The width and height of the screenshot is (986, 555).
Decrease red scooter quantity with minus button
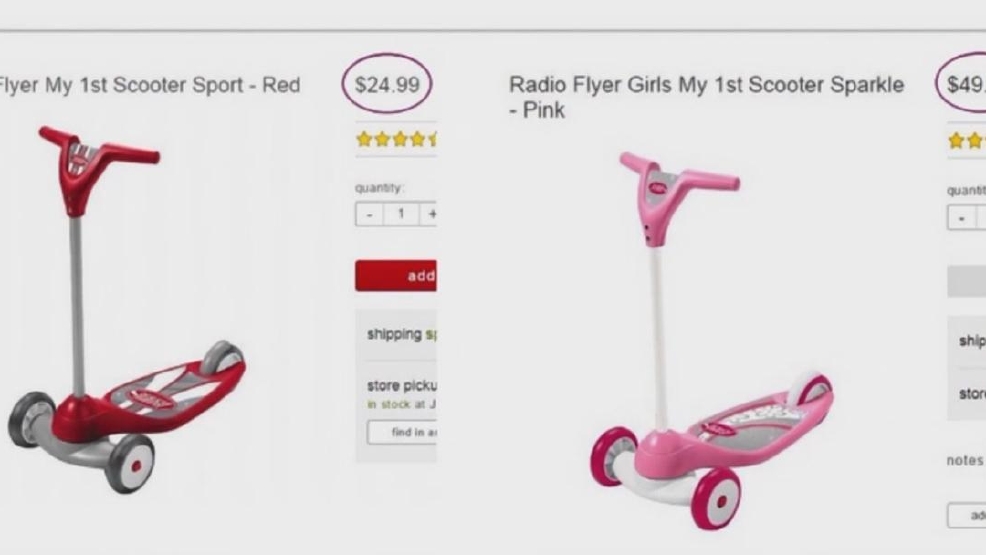[369, 214]
